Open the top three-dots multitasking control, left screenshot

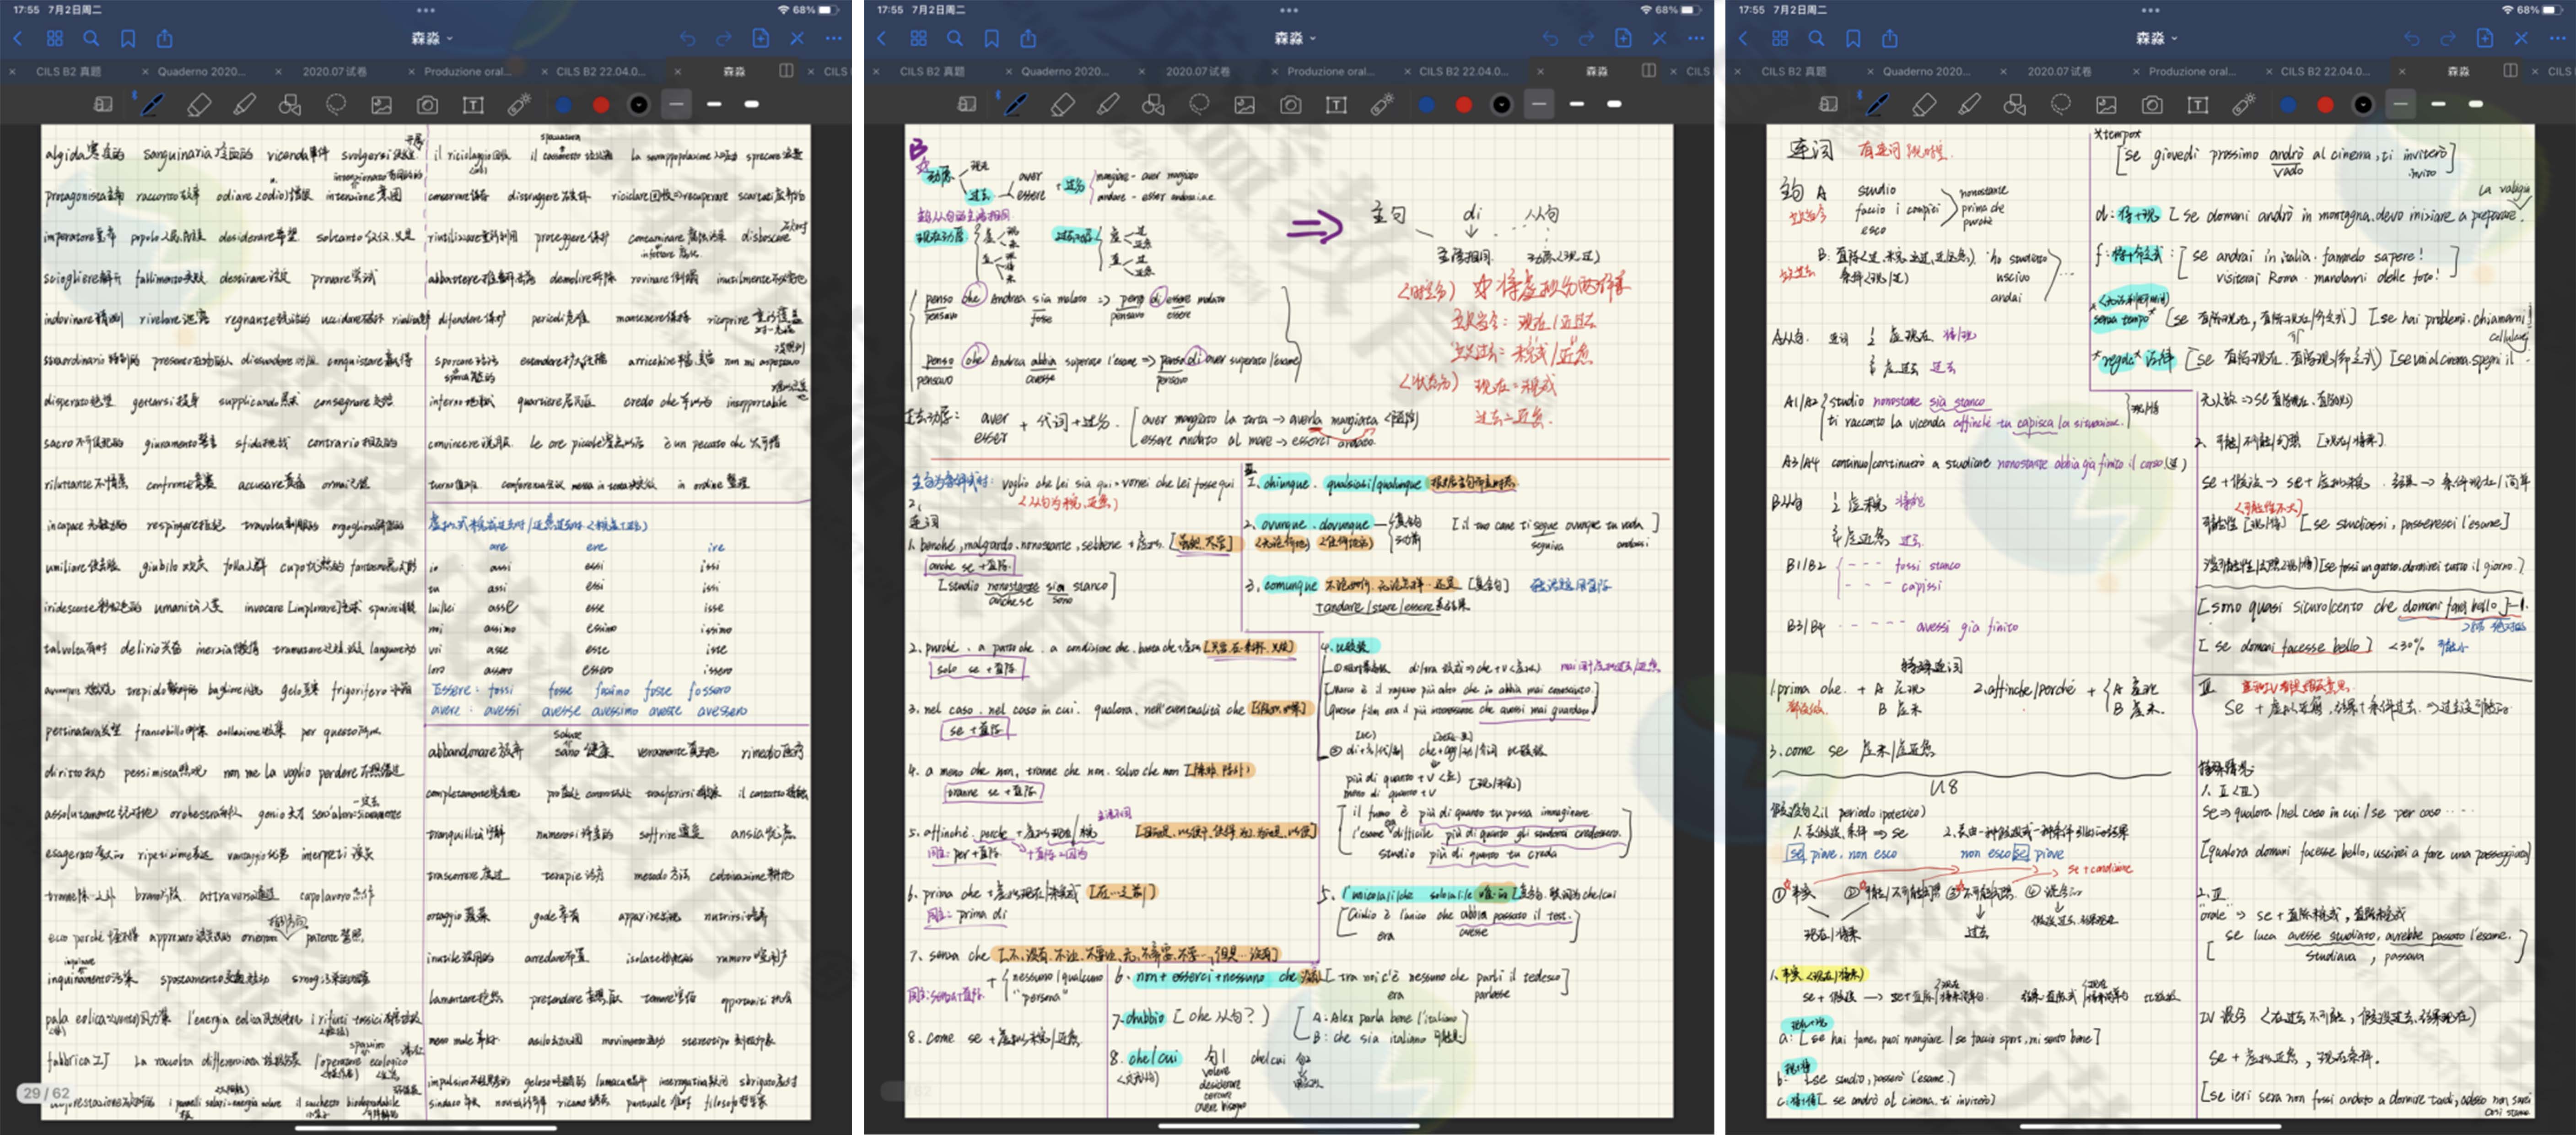click(x=426, y=10)
